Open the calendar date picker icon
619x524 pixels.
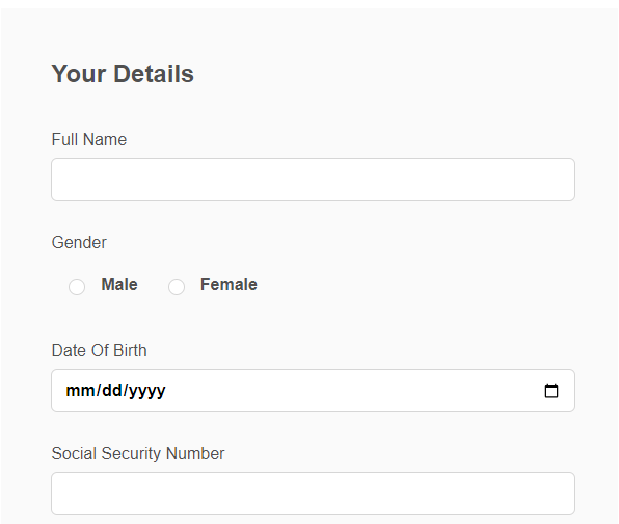click(x=551, y=391)
